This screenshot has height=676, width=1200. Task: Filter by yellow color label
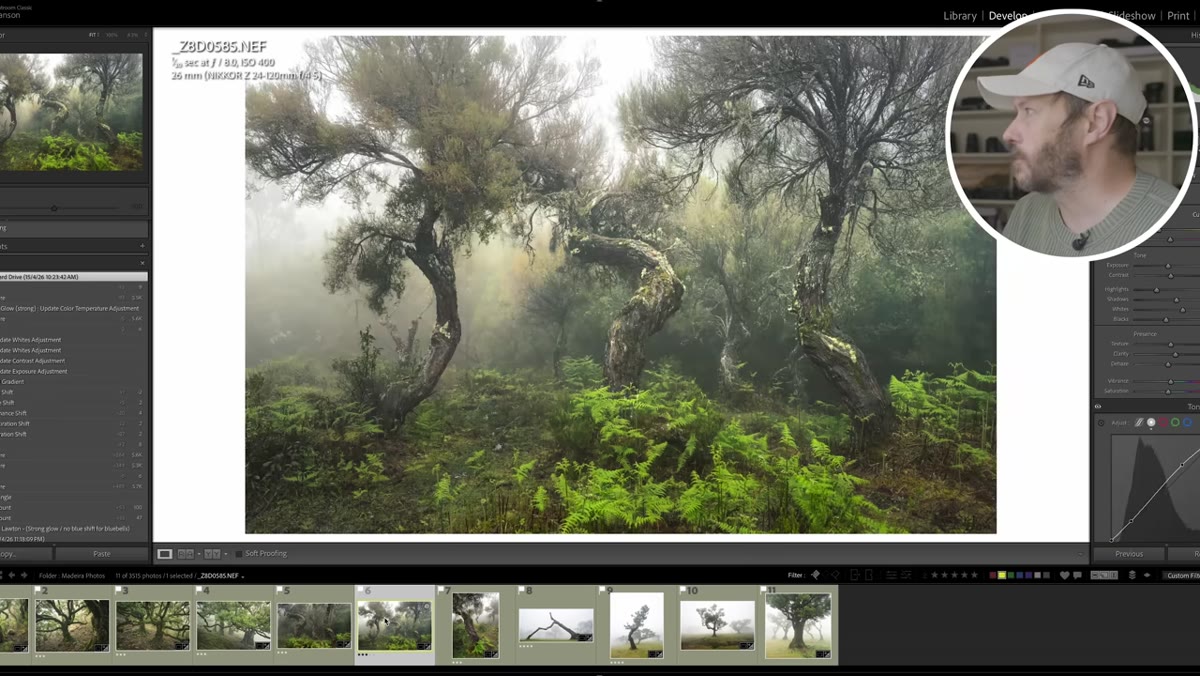click(1002, 575)
